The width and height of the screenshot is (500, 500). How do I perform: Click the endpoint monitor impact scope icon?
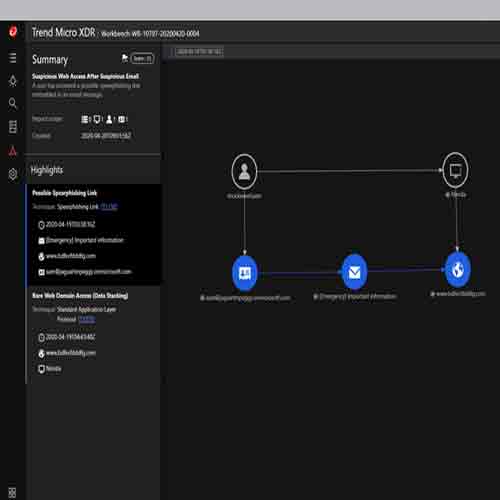97,119
